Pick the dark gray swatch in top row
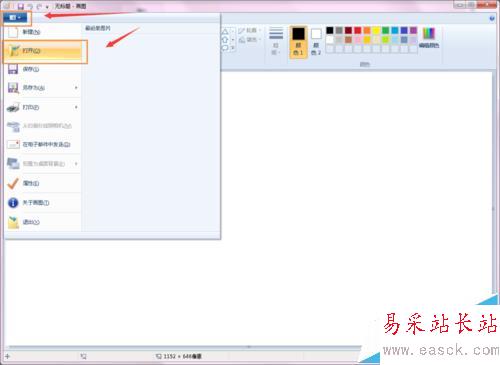This screenshot has height=365, width=500. point(339,31)
